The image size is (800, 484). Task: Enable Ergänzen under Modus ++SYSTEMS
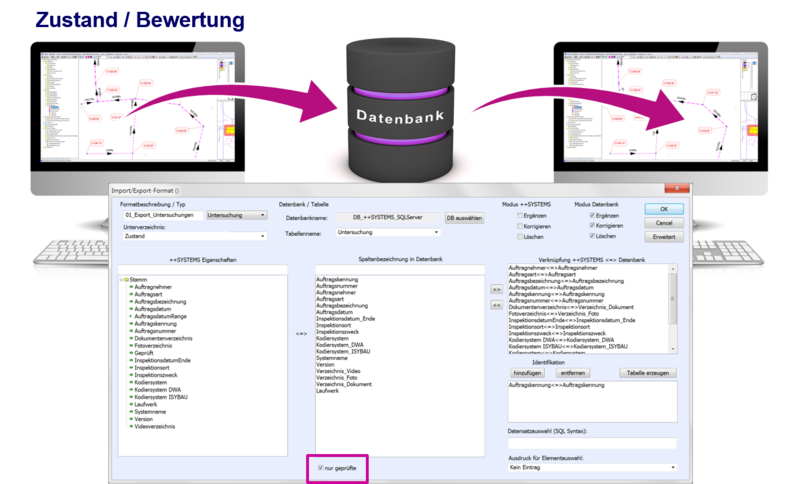point(519,215)
